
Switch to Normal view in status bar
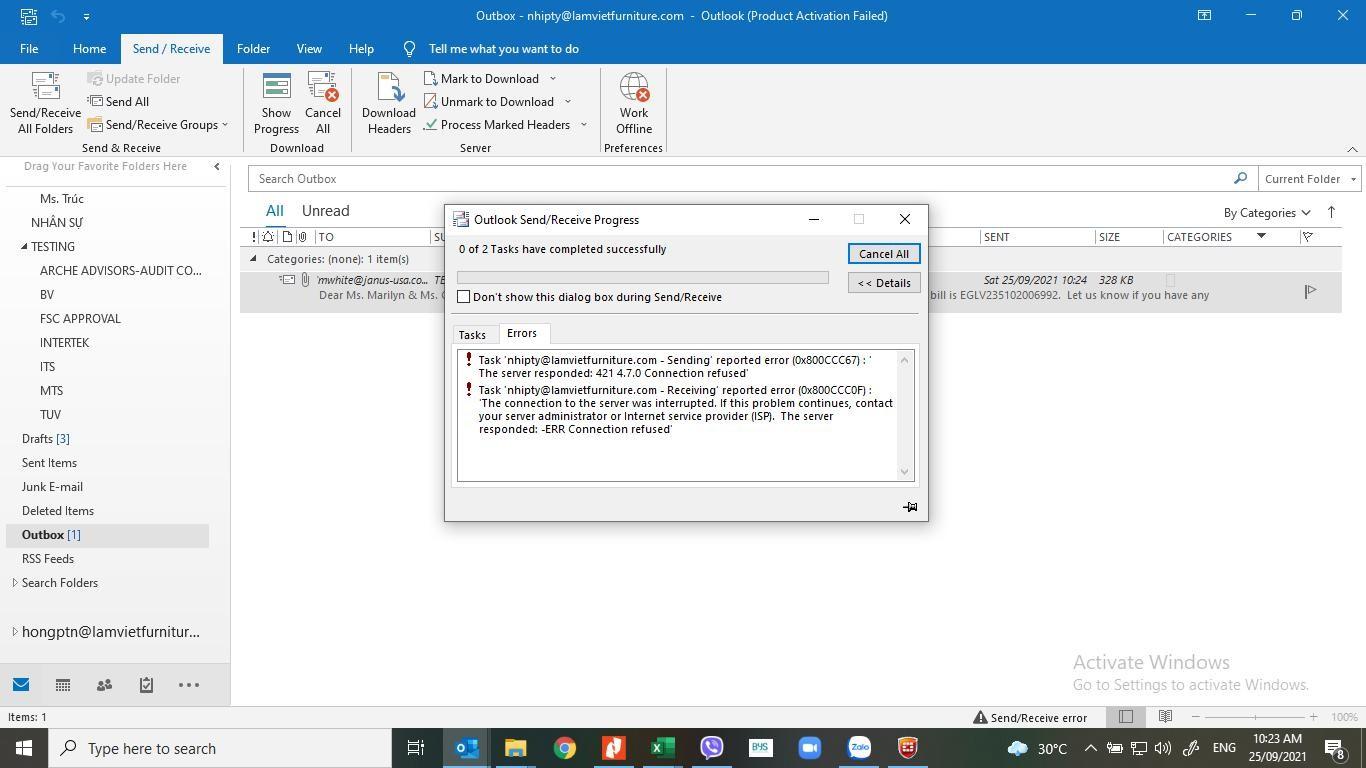[x=1126, y=717]
